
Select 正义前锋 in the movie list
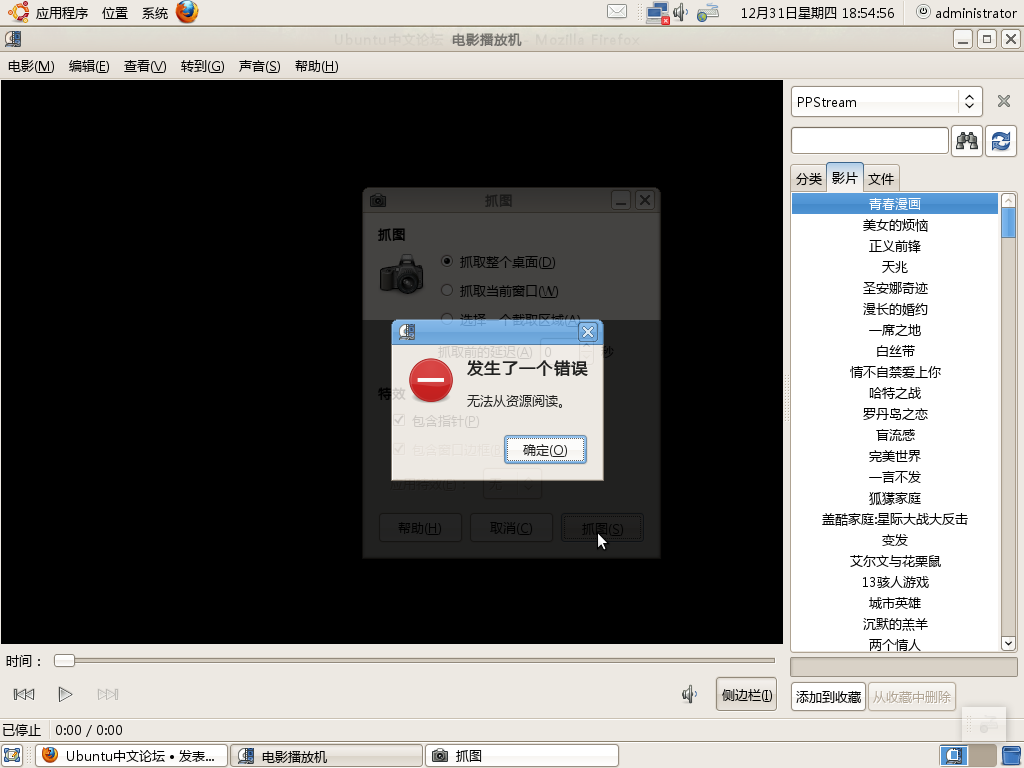tap(895, 246)
